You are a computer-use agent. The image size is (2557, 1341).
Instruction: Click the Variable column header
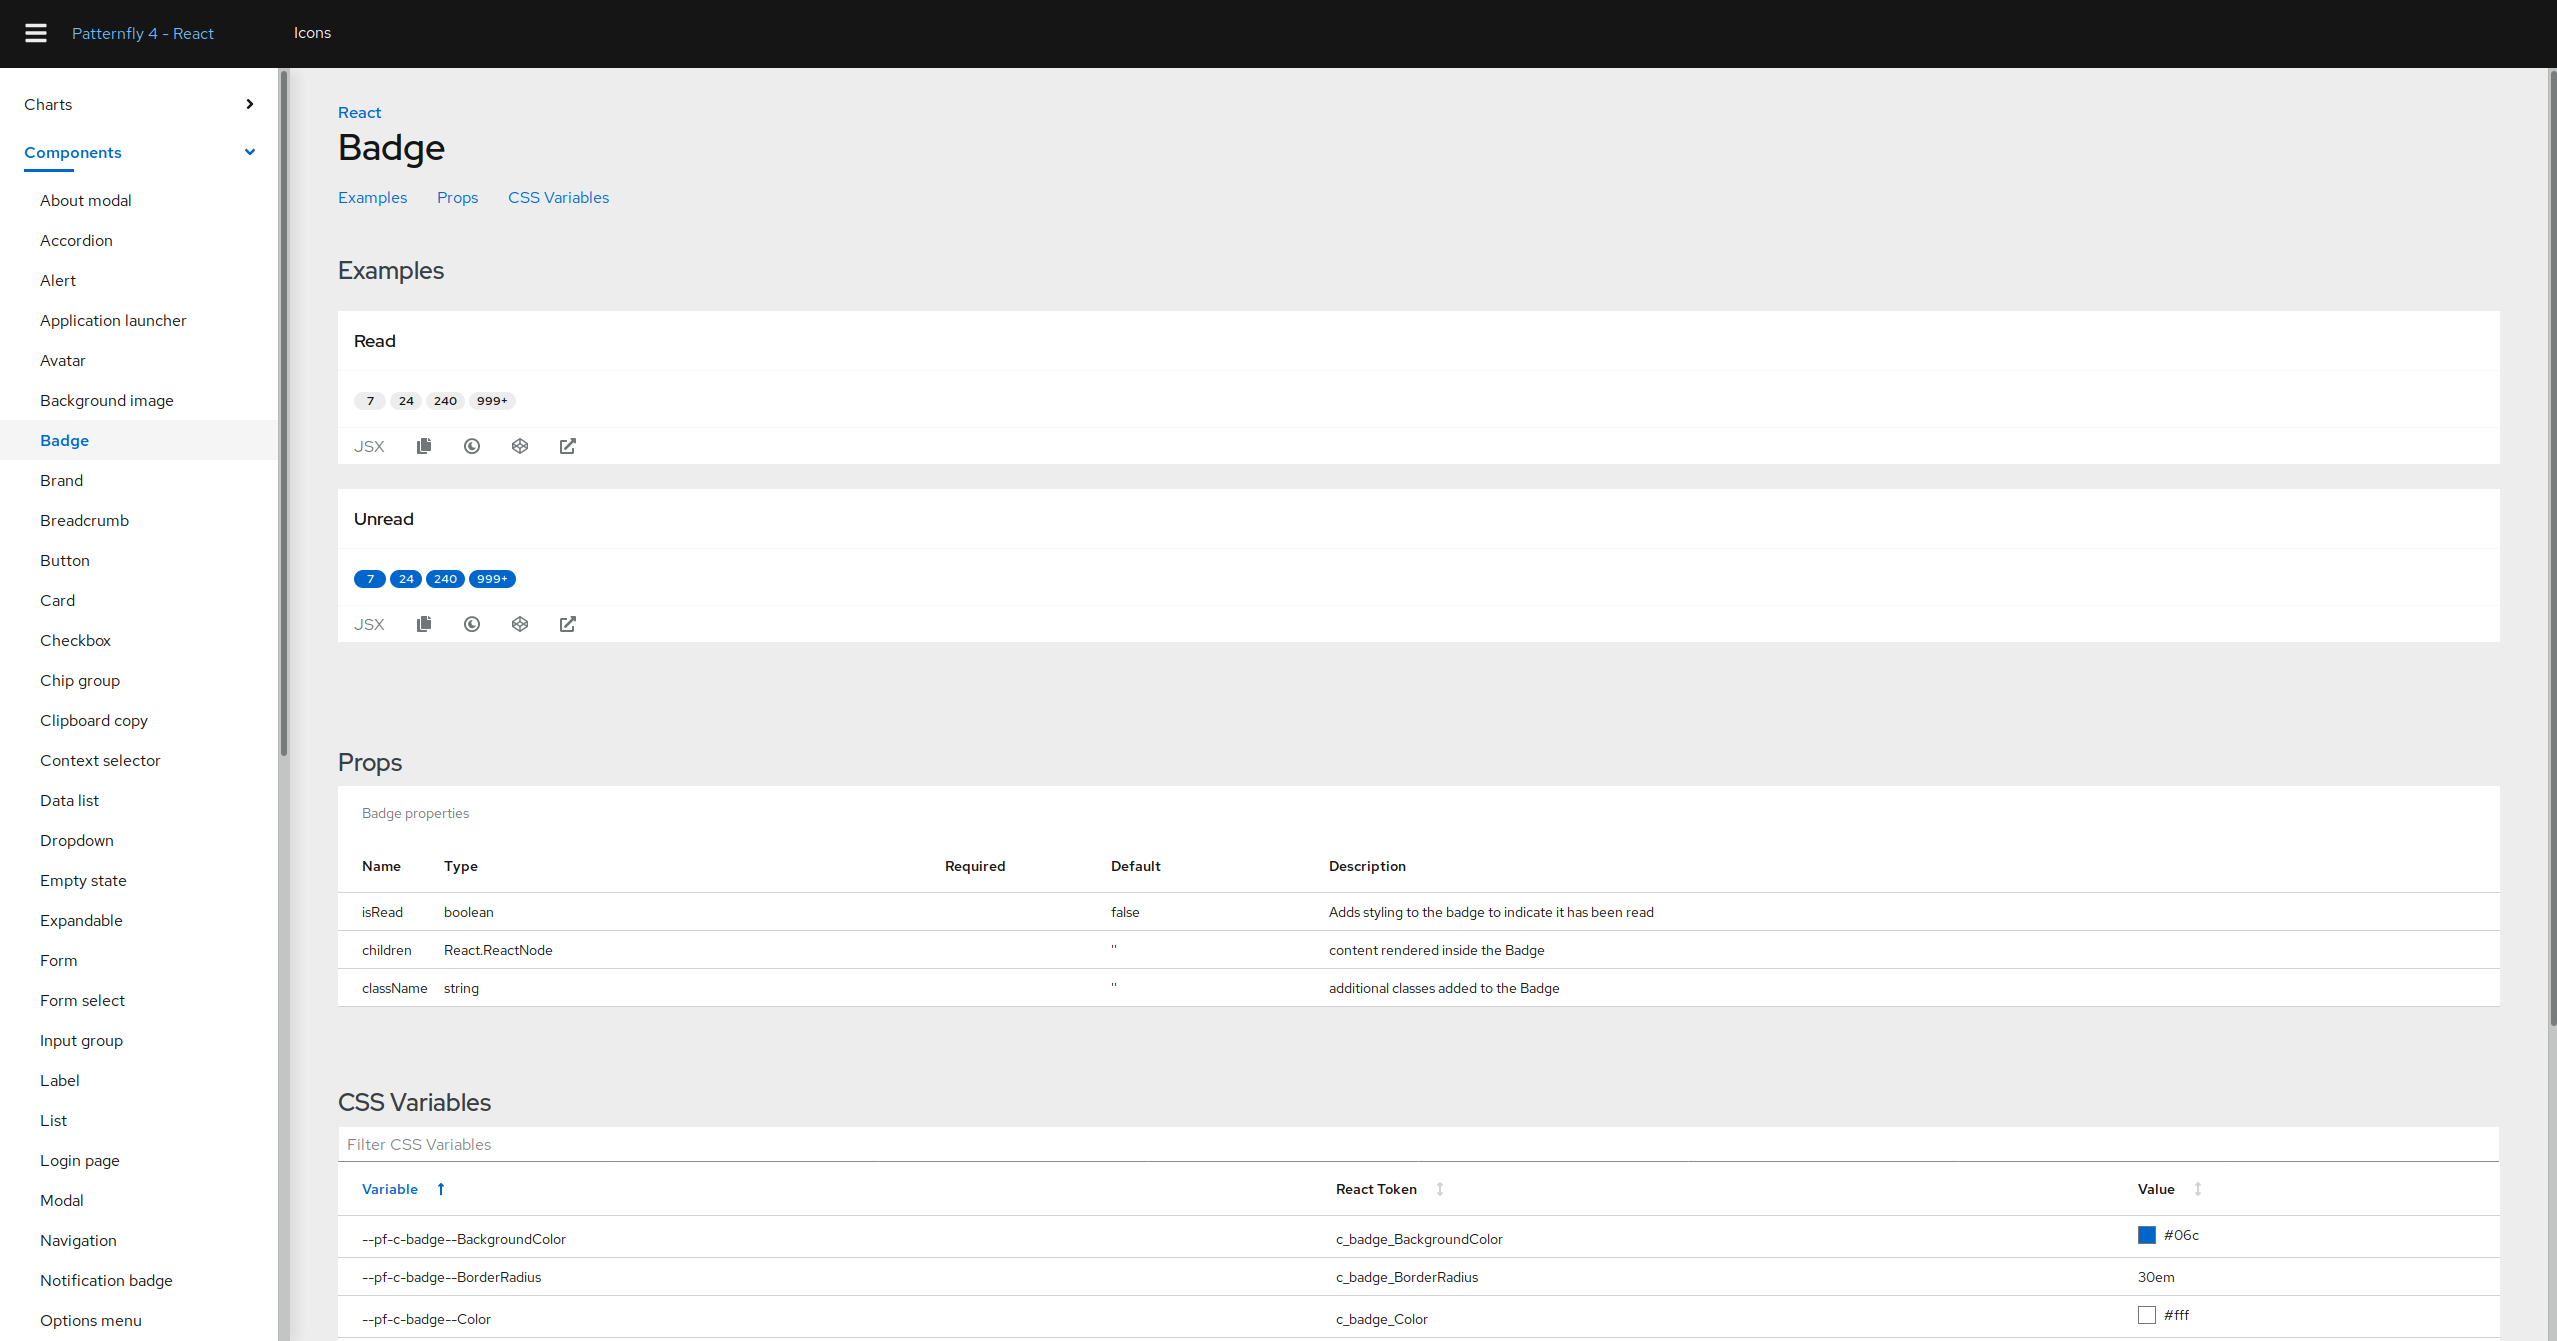pos(390,1189)
